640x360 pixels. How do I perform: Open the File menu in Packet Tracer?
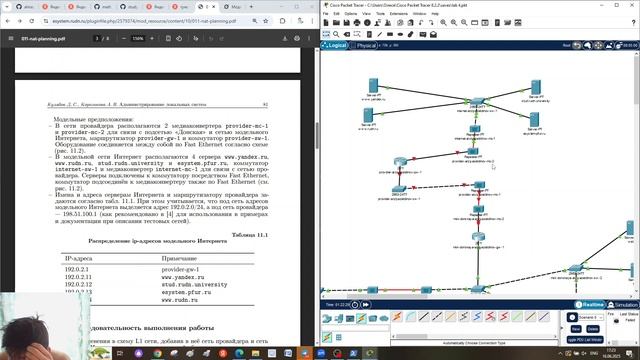pos(325,13)
